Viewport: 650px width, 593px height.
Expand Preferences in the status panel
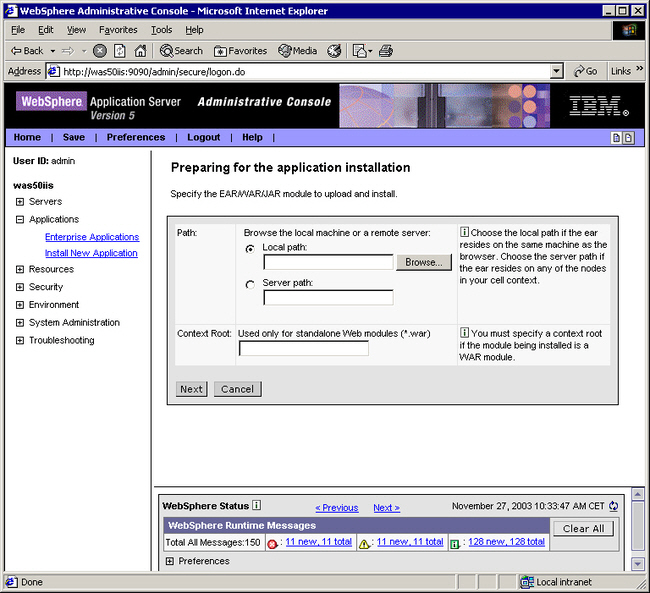pos(169,561)
